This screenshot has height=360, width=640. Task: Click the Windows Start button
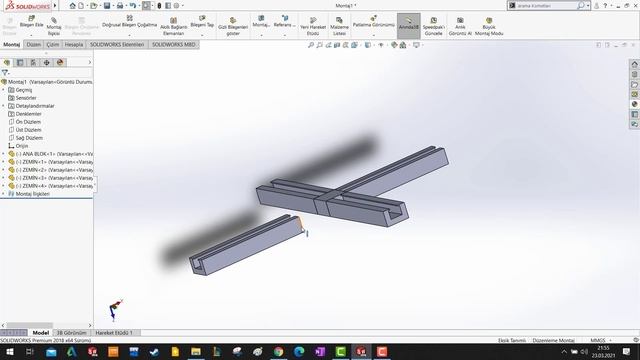[x=9, y=351]
